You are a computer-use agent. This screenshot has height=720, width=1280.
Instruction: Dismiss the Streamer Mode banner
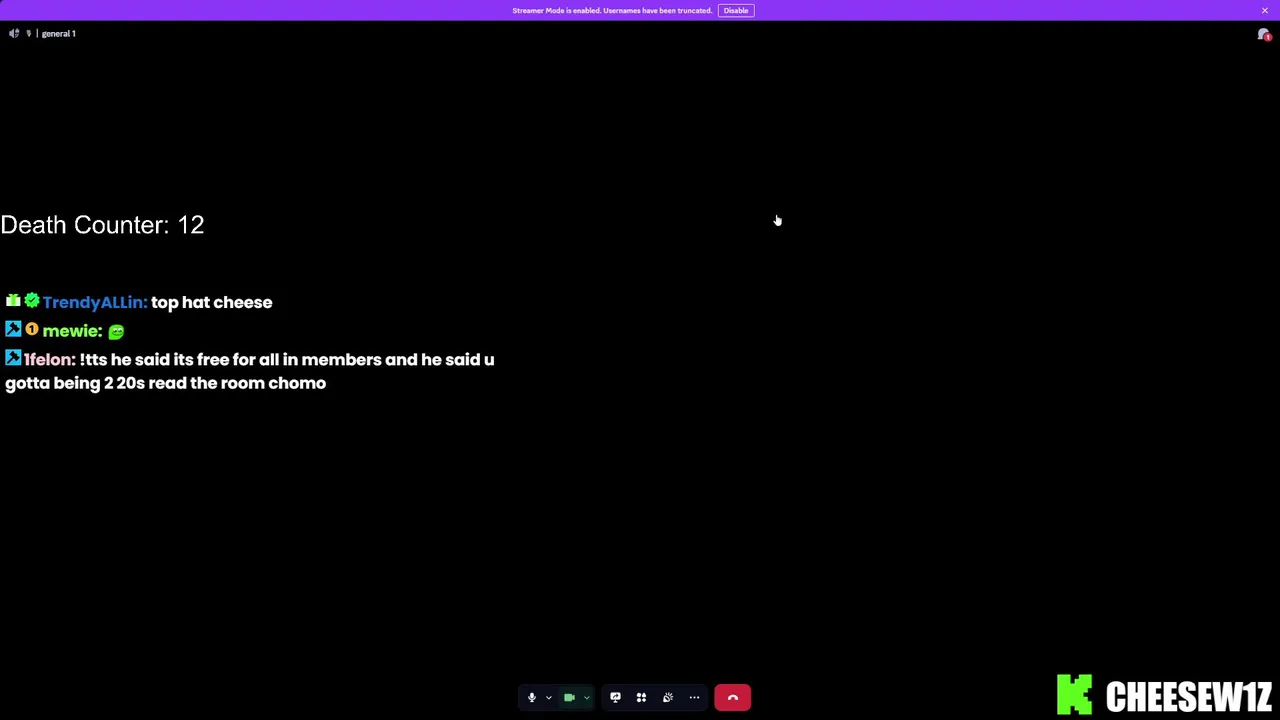coord(1264,10)
